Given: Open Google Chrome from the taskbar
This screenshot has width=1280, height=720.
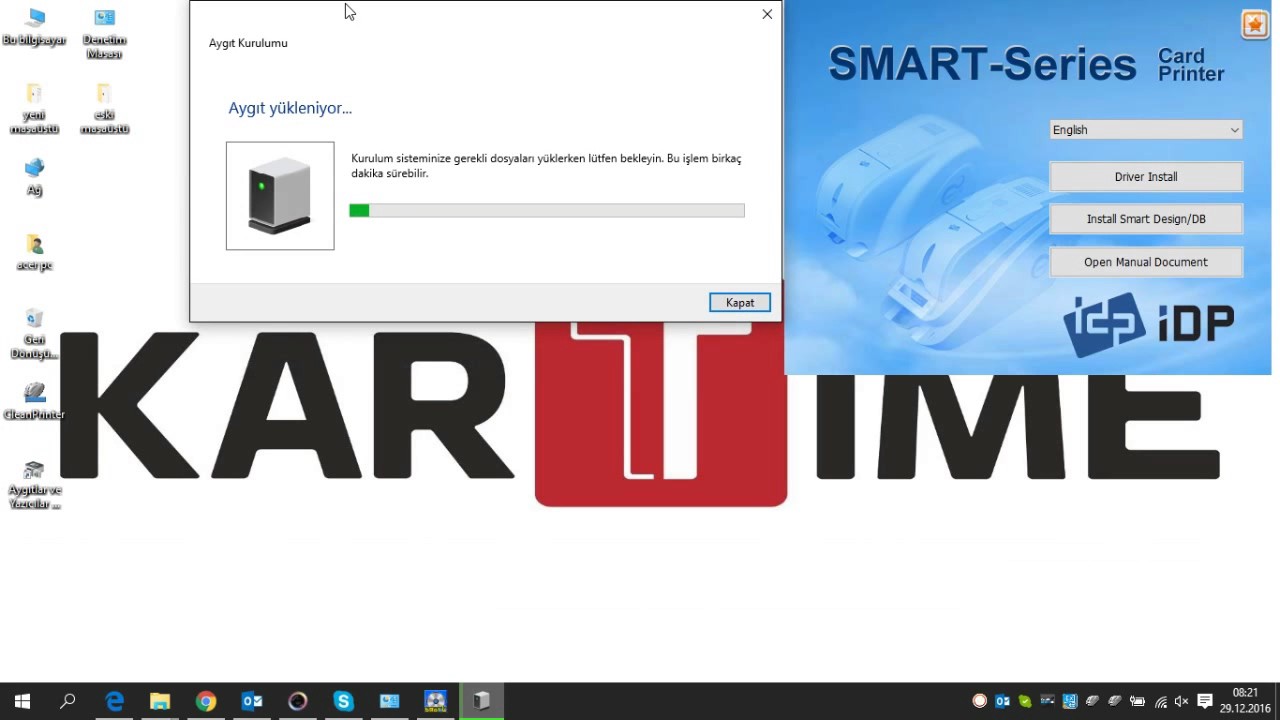Looking at the screenshot, I should point(206,701).
